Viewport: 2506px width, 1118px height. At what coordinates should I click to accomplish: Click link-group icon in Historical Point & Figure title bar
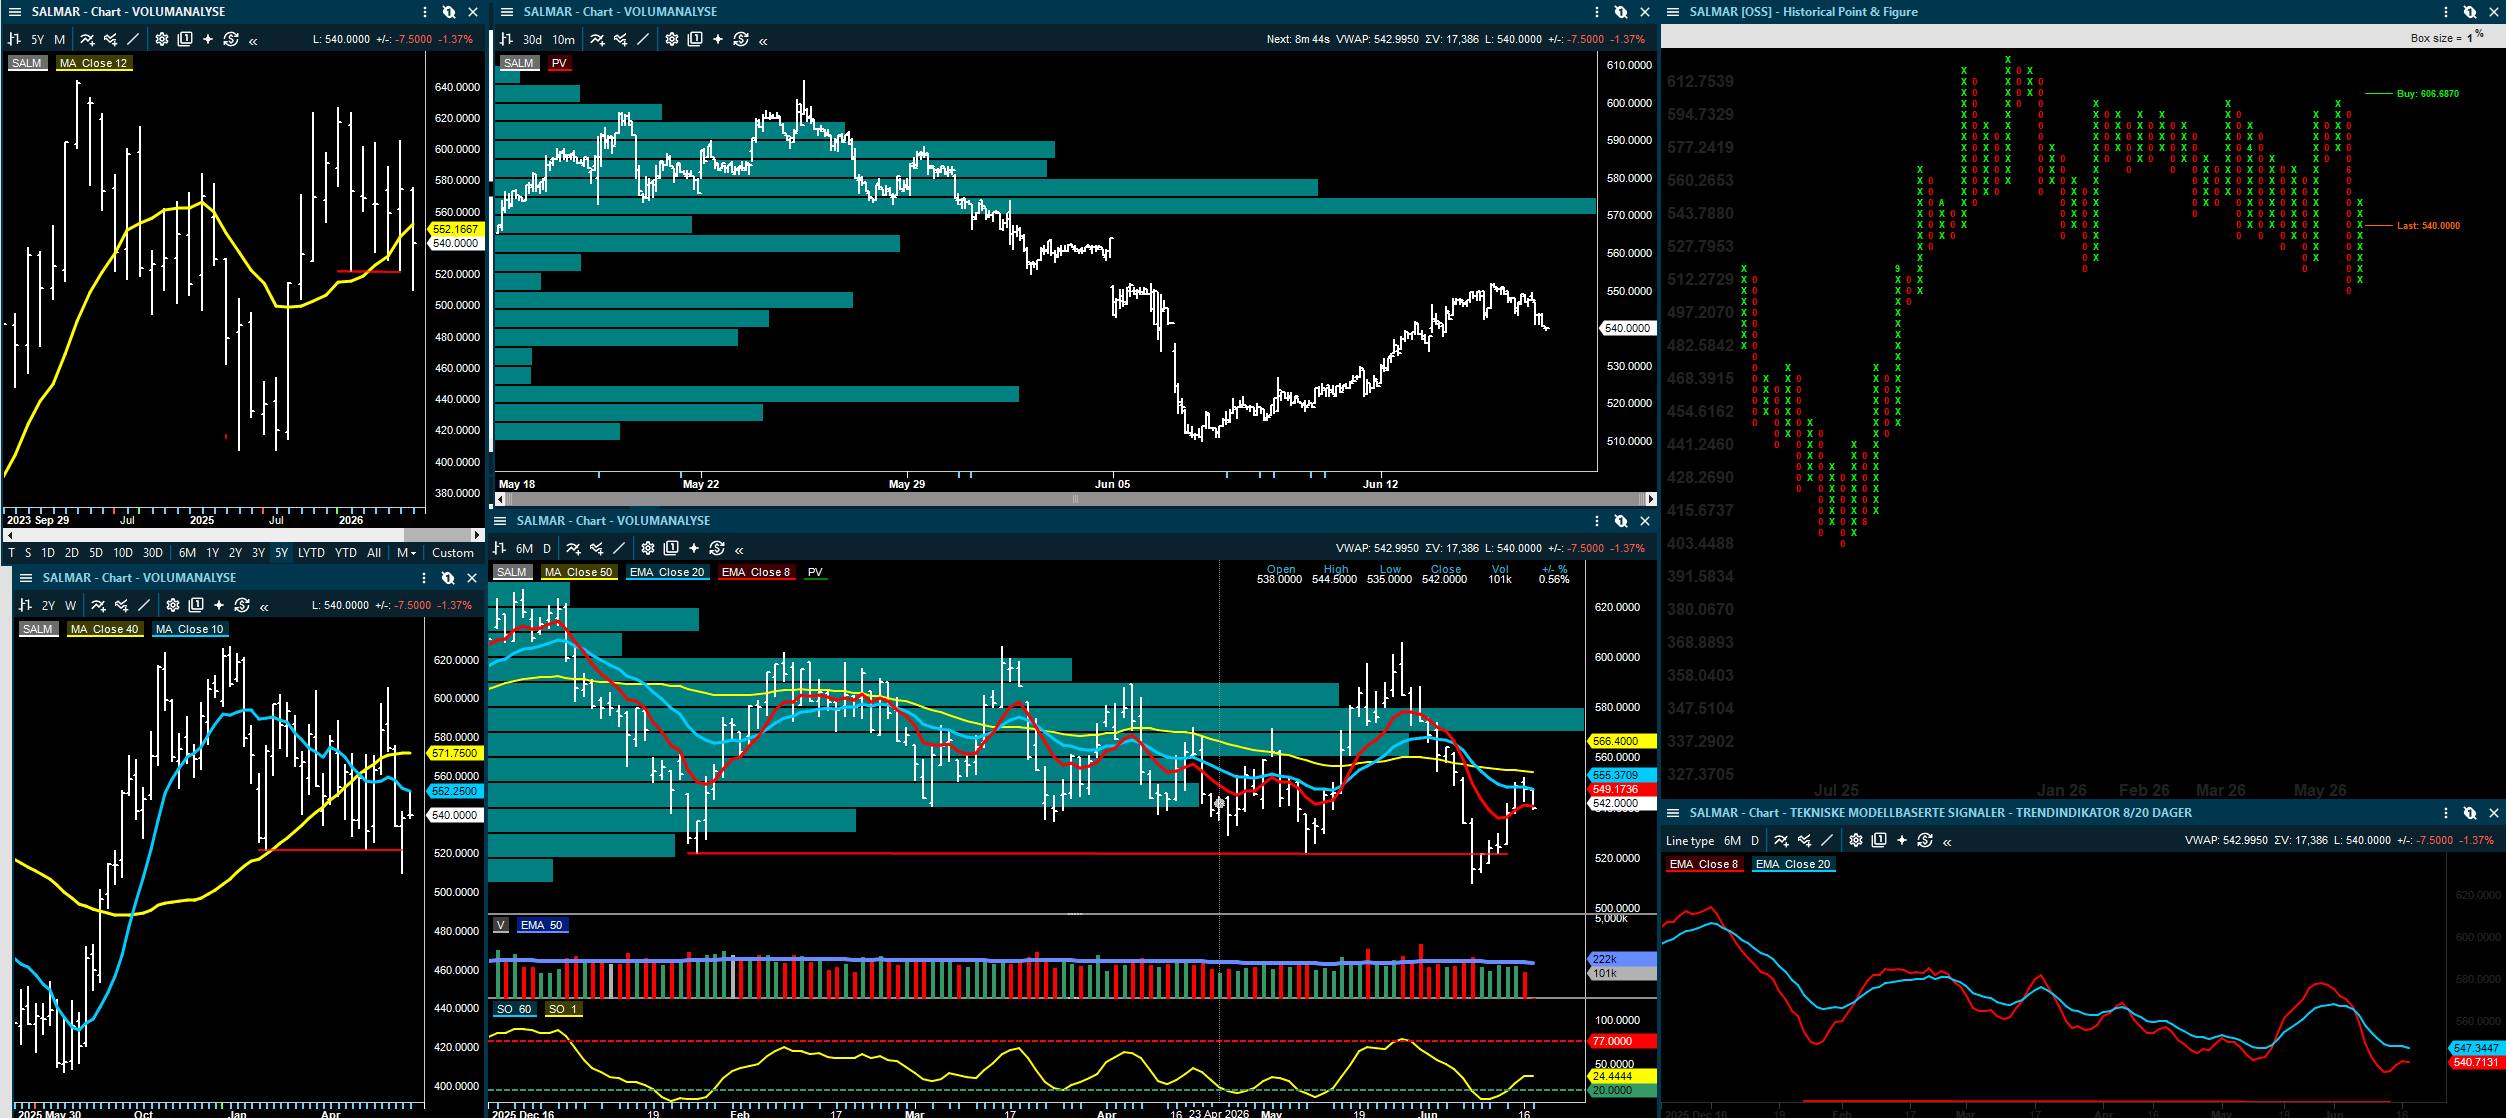click(x=2470, y=12)
